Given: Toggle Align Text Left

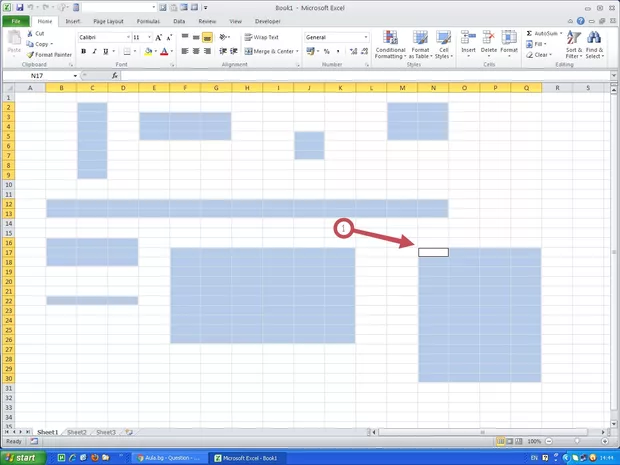Looking at the screenshot, I should point(185,51).
